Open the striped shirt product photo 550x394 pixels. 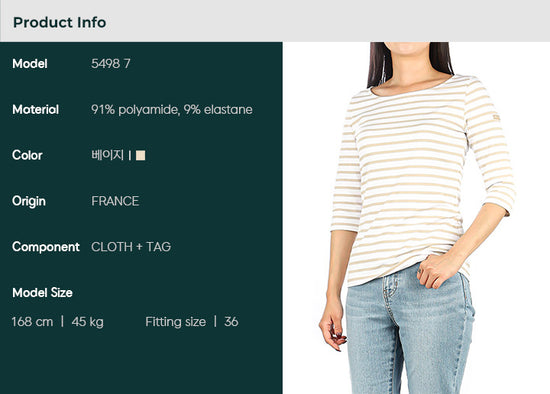(x=416, y=218)
